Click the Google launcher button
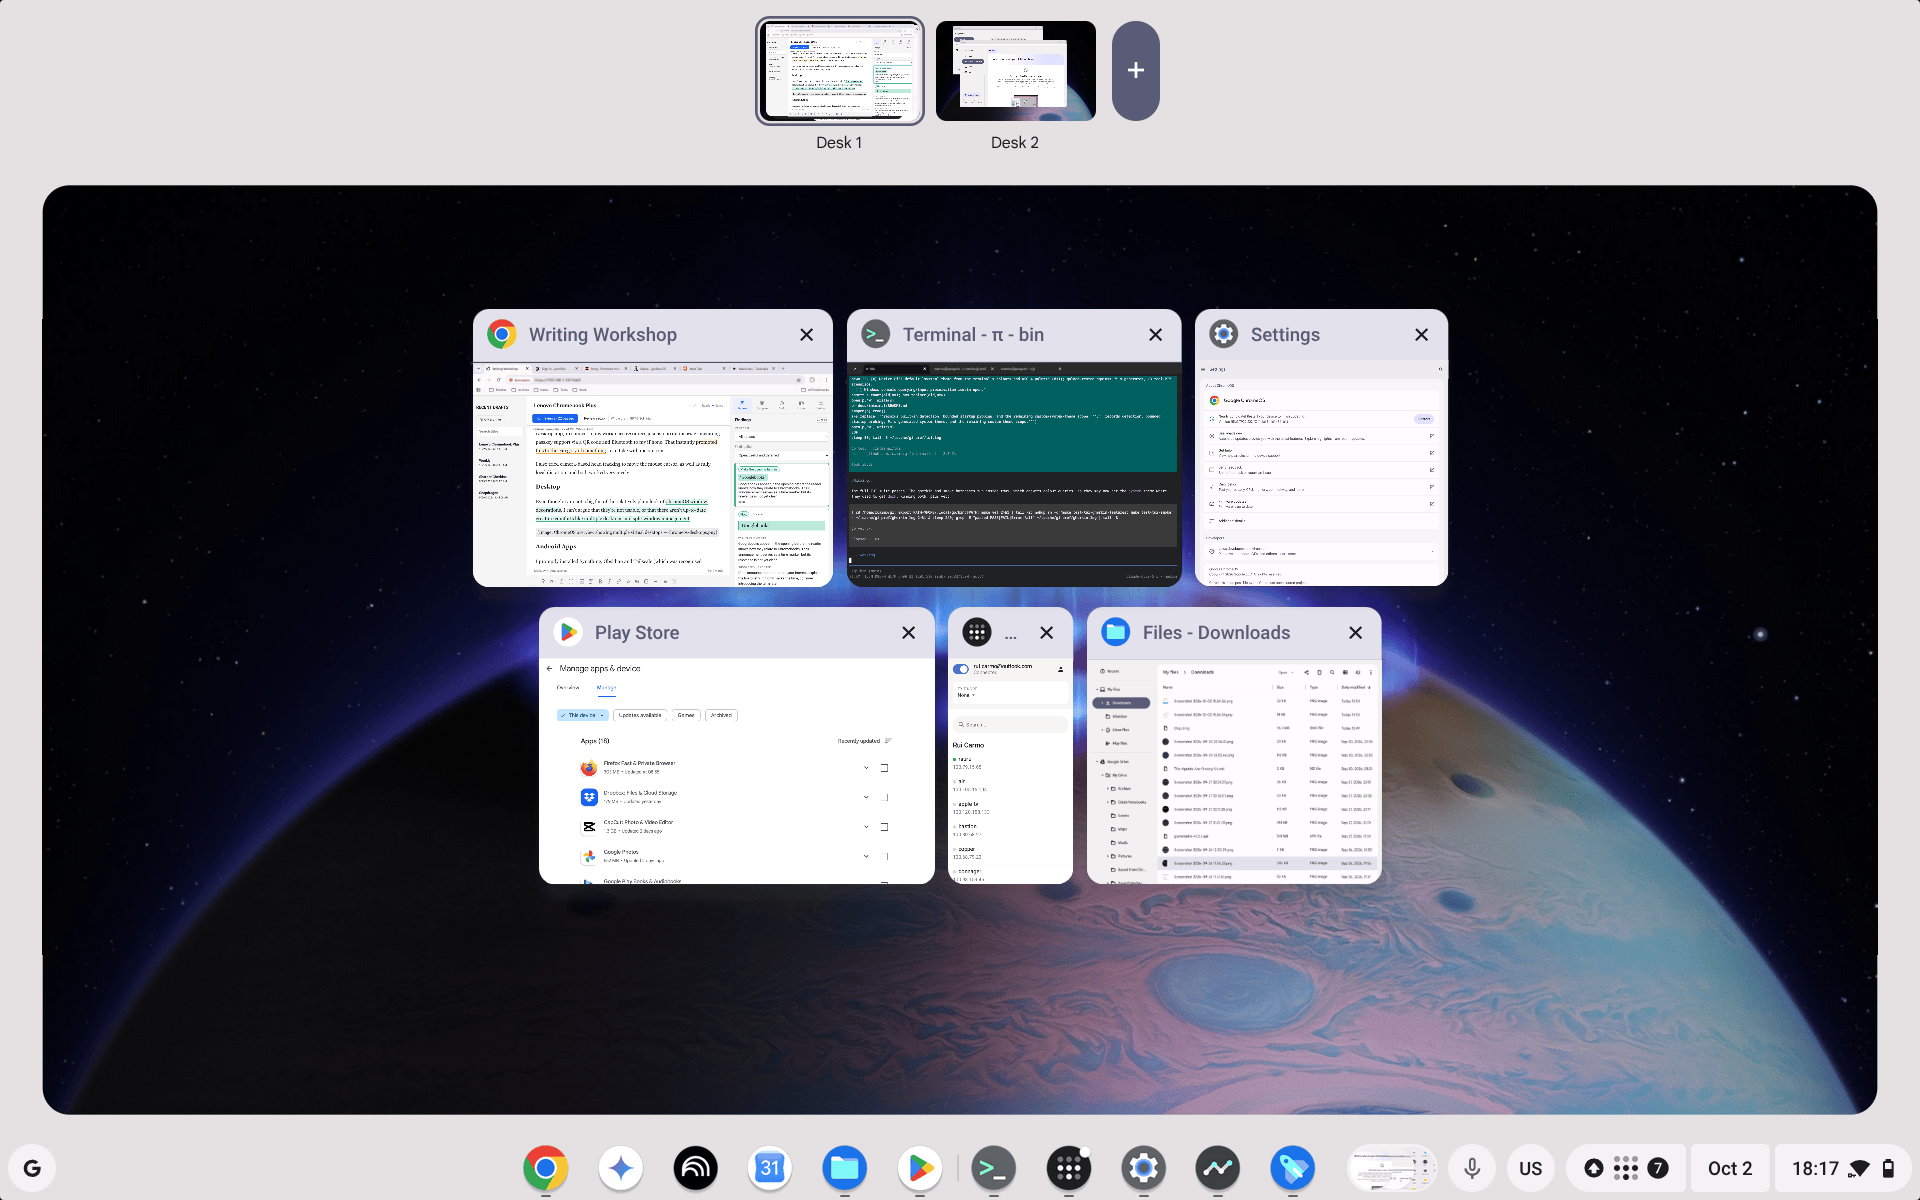1920x1200 pixels. click(x=32, y=1168)
